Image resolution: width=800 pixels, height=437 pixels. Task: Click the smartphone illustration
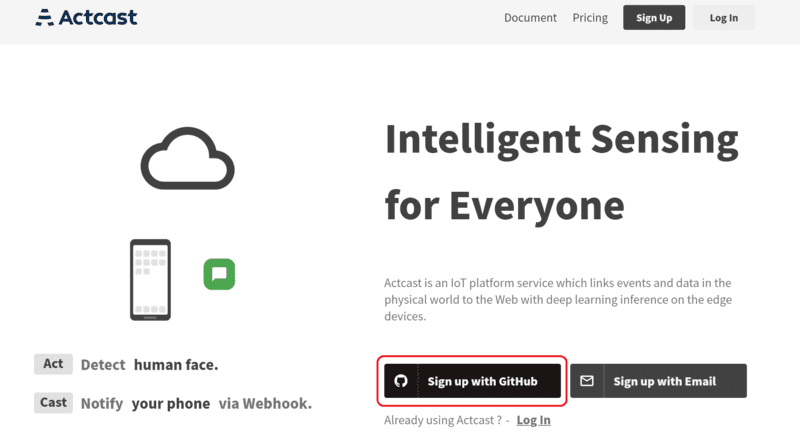pos(150,279)
